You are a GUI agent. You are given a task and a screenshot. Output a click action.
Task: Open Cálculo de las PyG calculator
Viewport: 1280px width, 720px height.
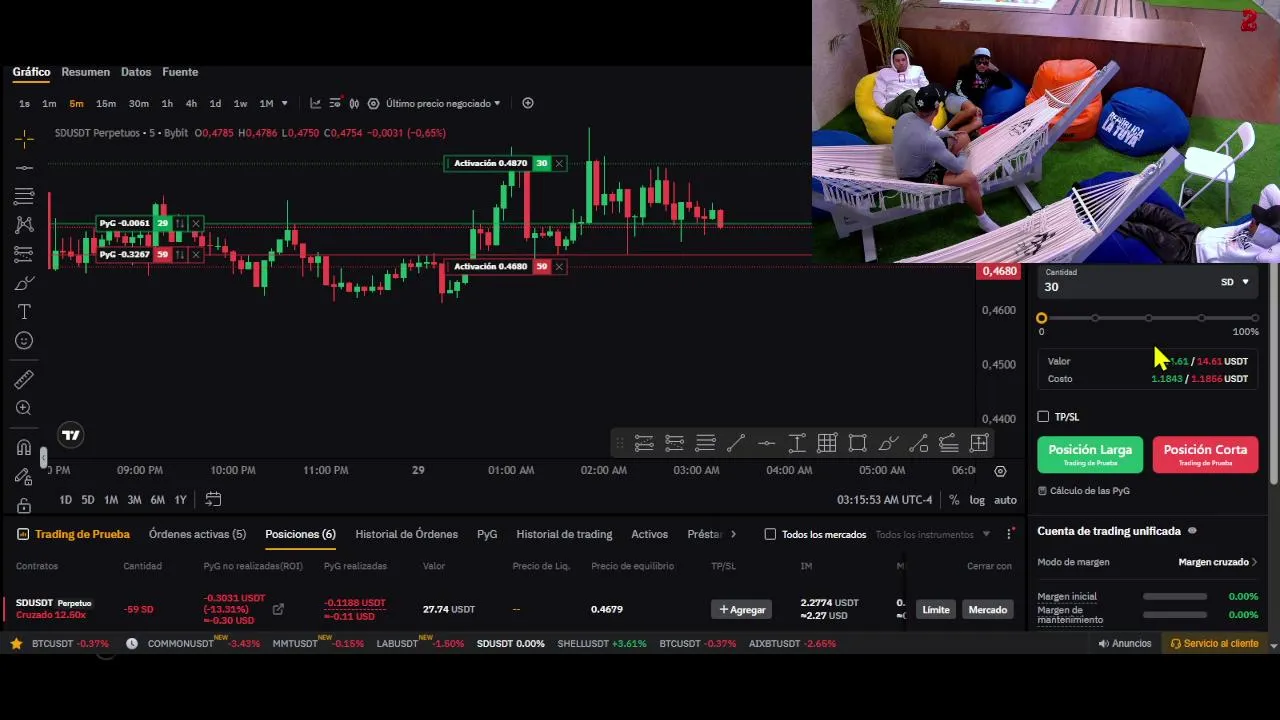1084,491
